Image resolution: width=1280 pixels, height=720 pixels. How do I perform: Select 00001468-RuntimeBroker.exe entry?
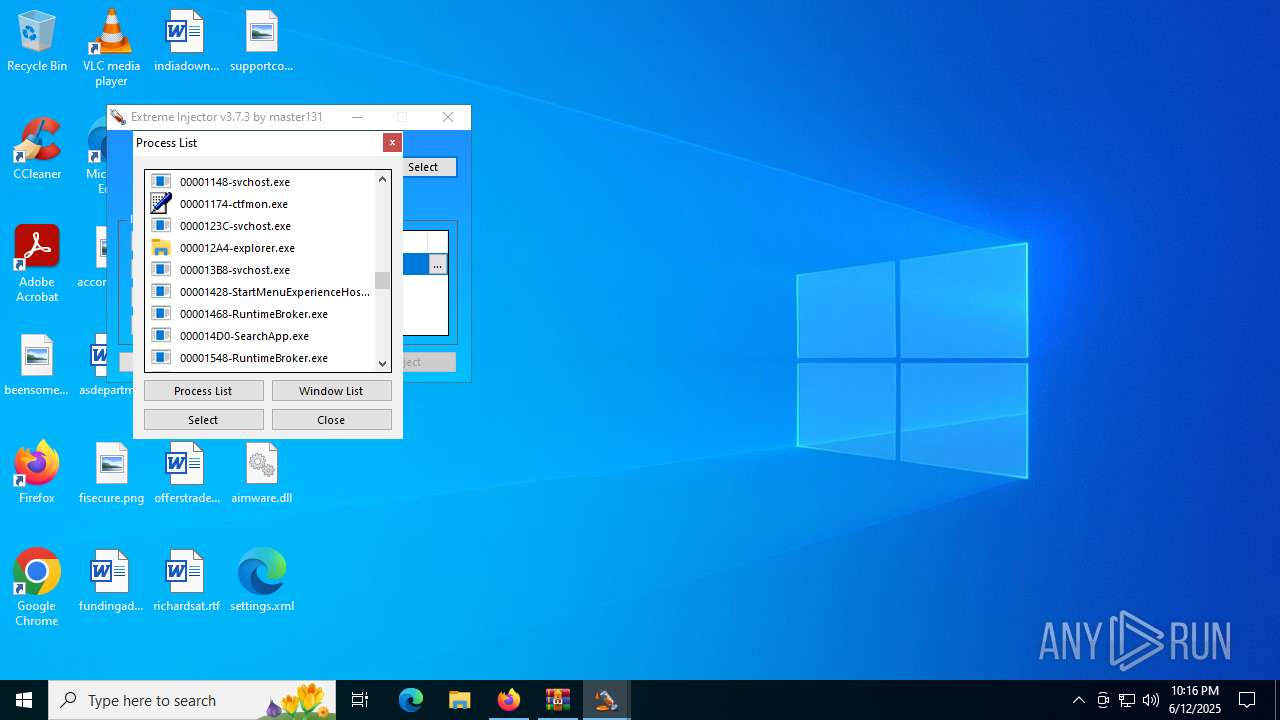pyautogui.click(x=260, y=314)
